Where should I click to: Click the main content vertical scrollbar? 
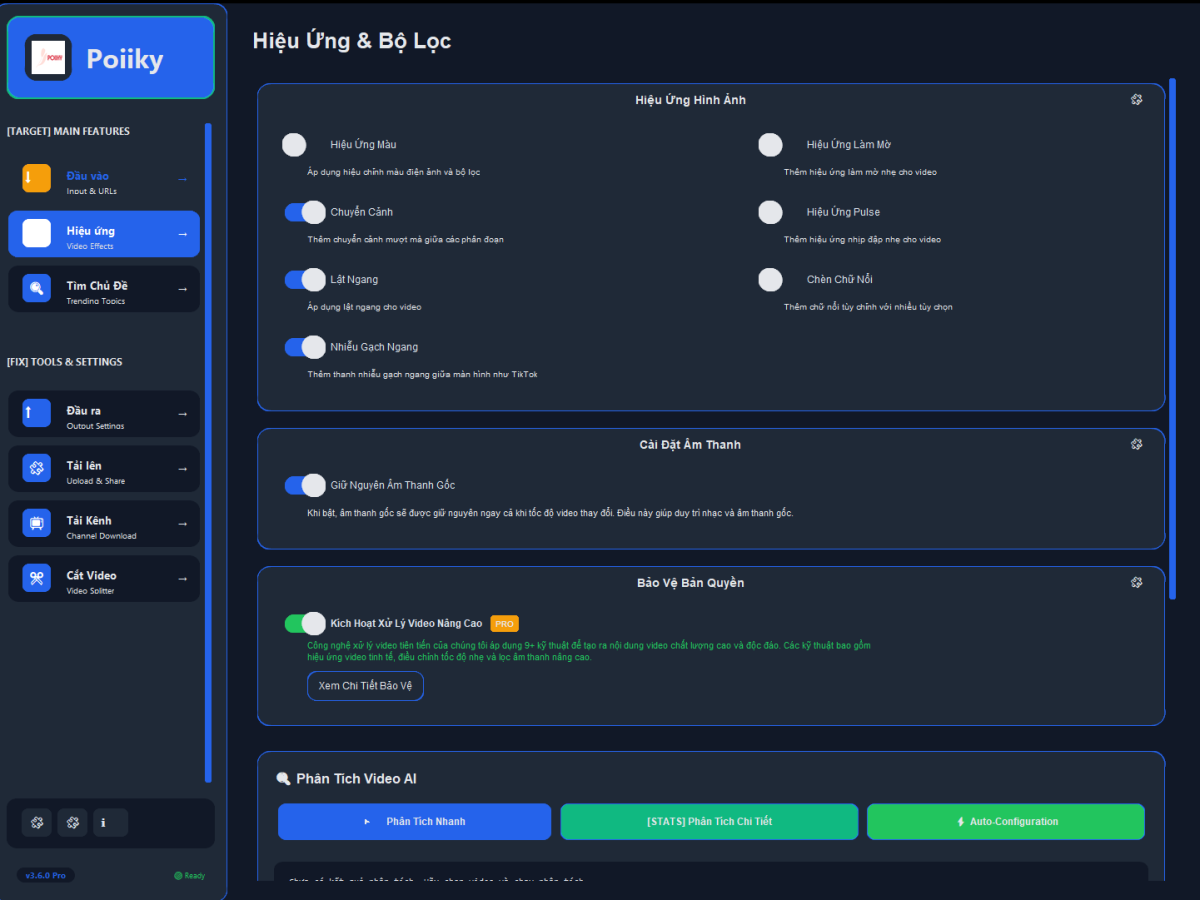1172,340
